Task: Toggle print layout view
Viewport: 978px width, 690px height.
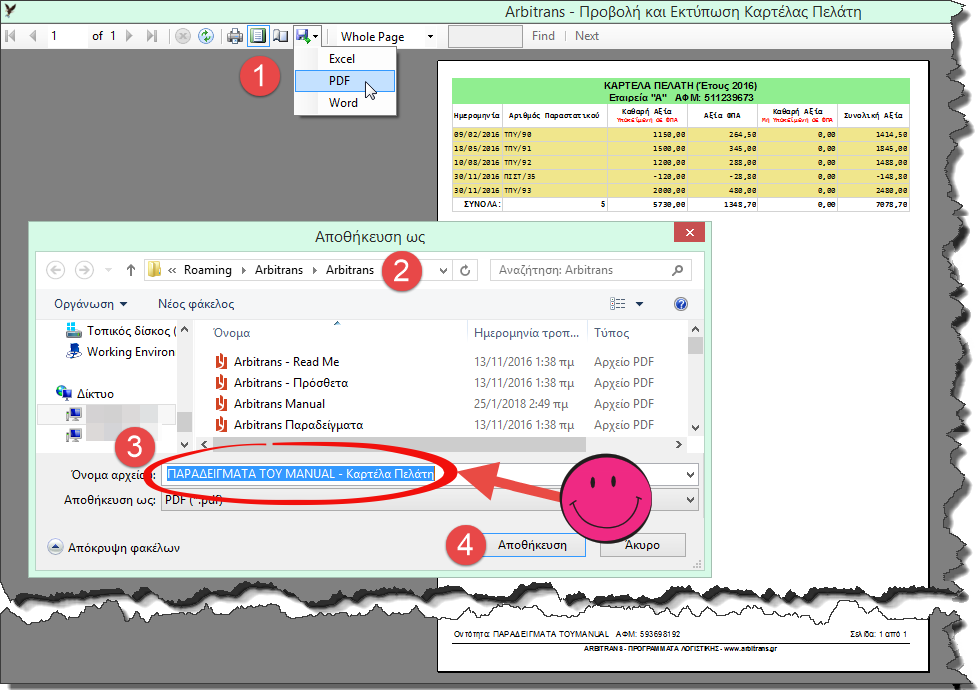Action: click(x=258, y=36)
